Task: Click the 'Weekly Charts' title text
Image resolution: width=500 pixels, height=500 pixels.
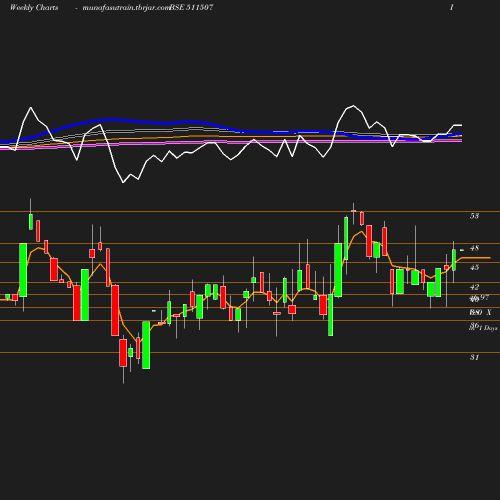Action: [34, 8]
